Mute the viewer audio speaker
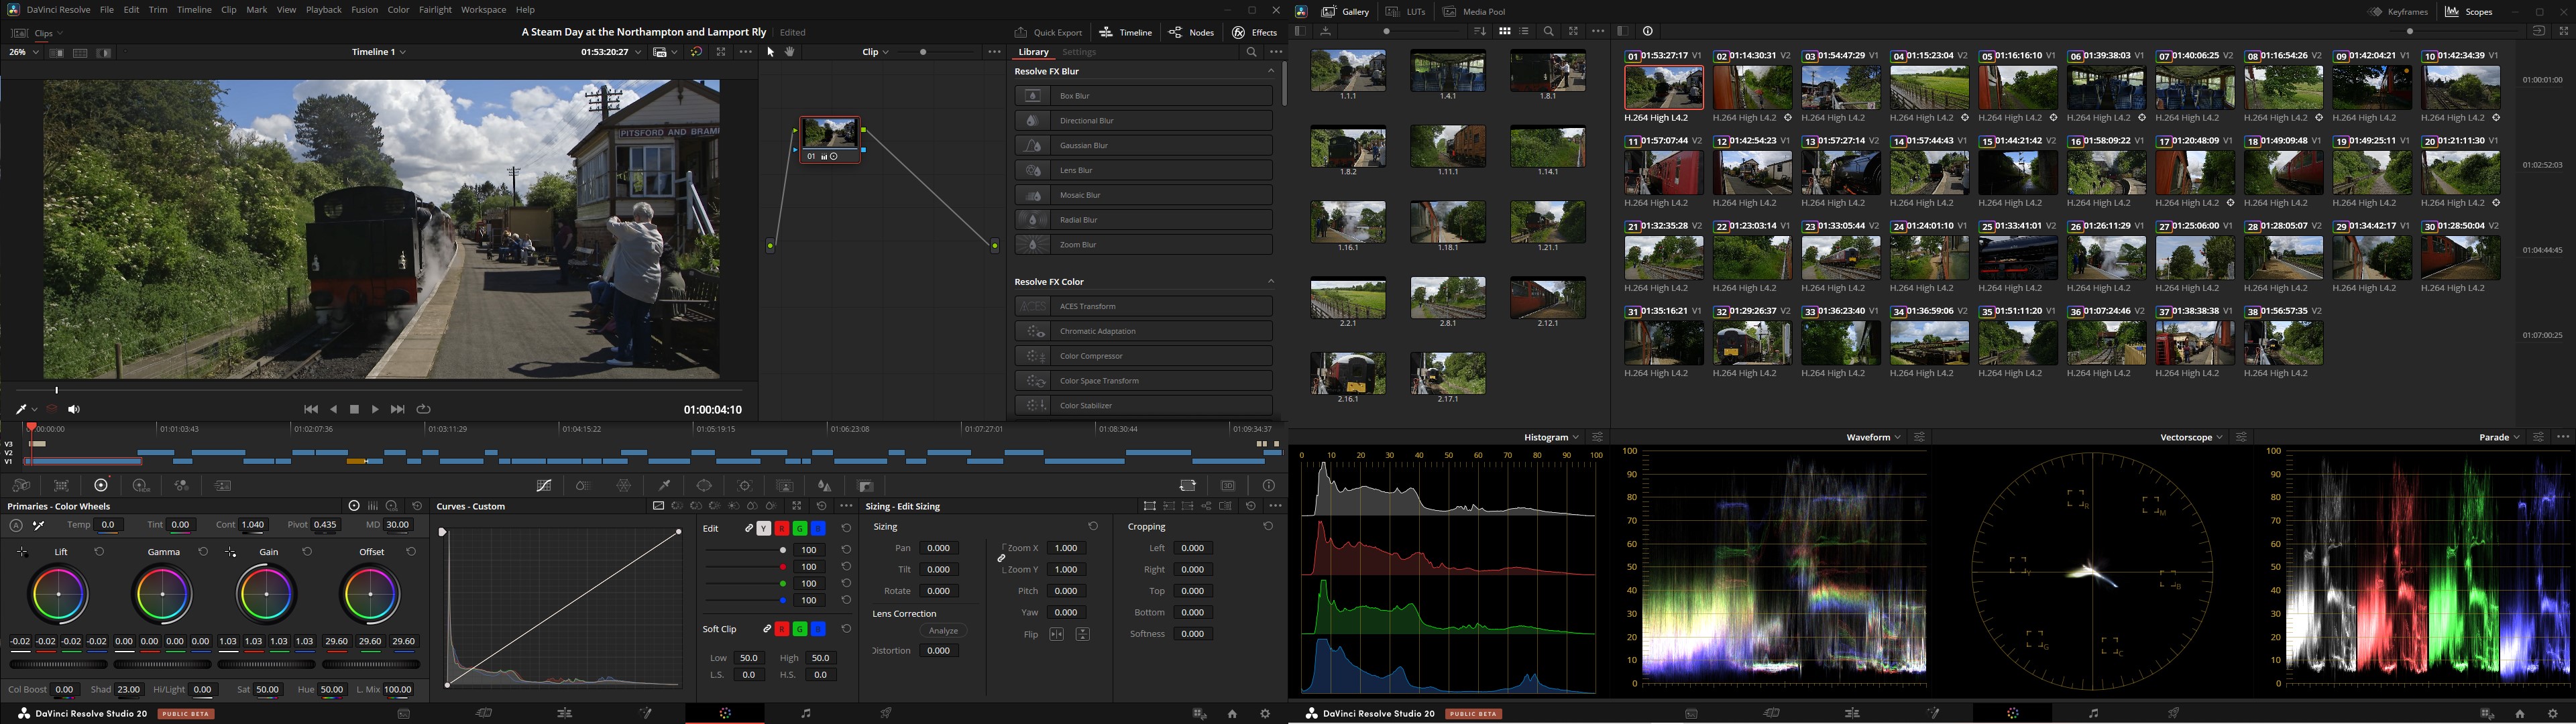This screenshot has width=2576, height=724. point(74,410)
